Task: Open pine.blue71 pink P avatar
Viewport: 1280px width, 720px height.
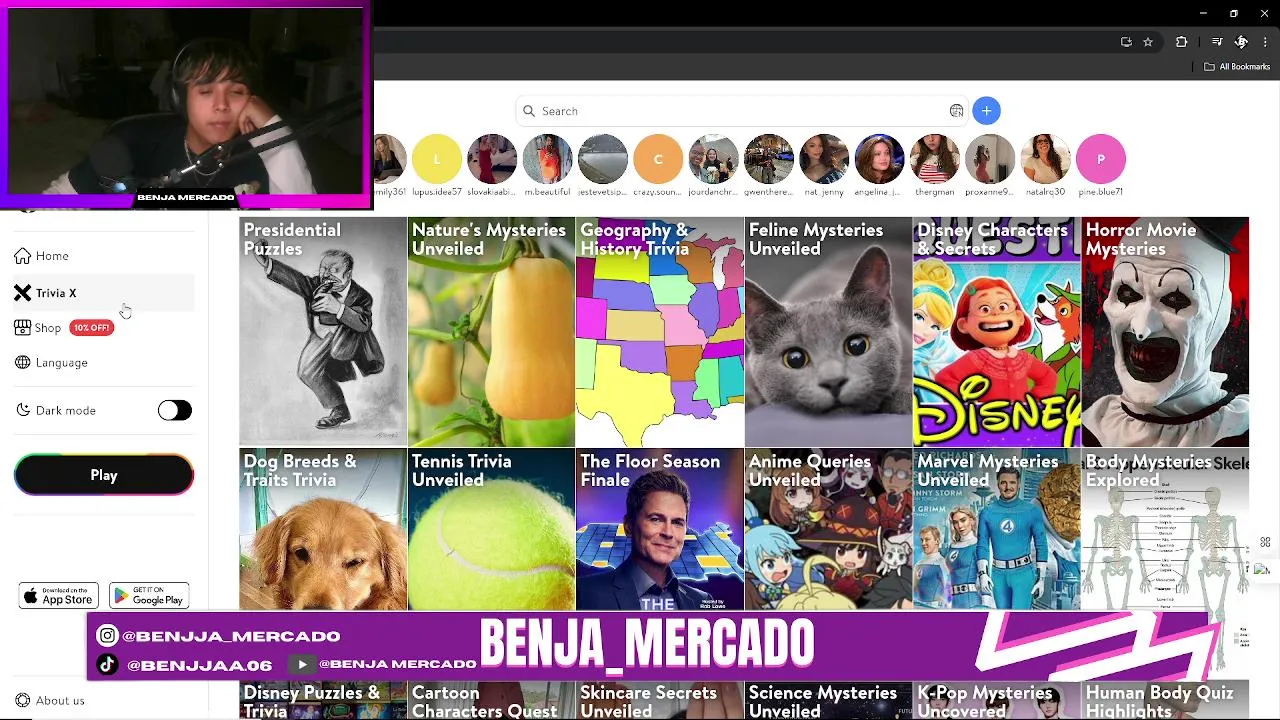Action: point(1101,159)
